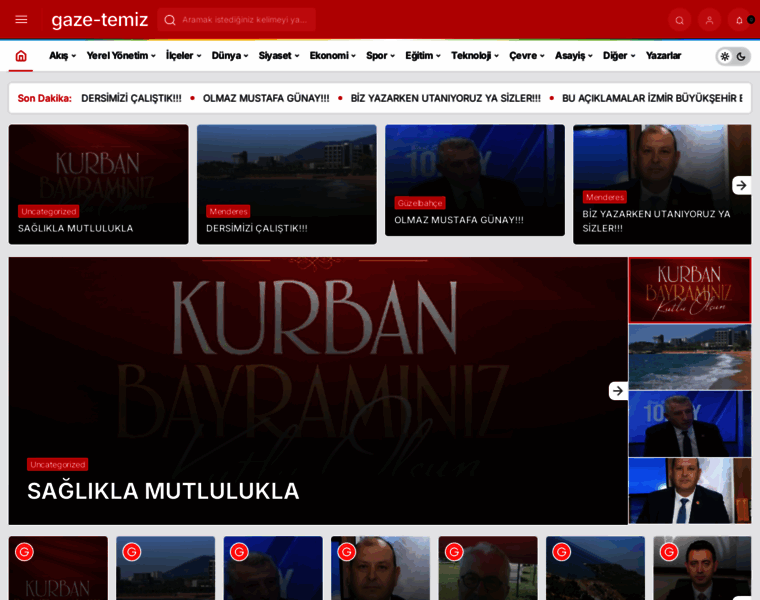Expand the Spor menu
Viewport: 760px width, 600px height.
click(x=381, y=56)
